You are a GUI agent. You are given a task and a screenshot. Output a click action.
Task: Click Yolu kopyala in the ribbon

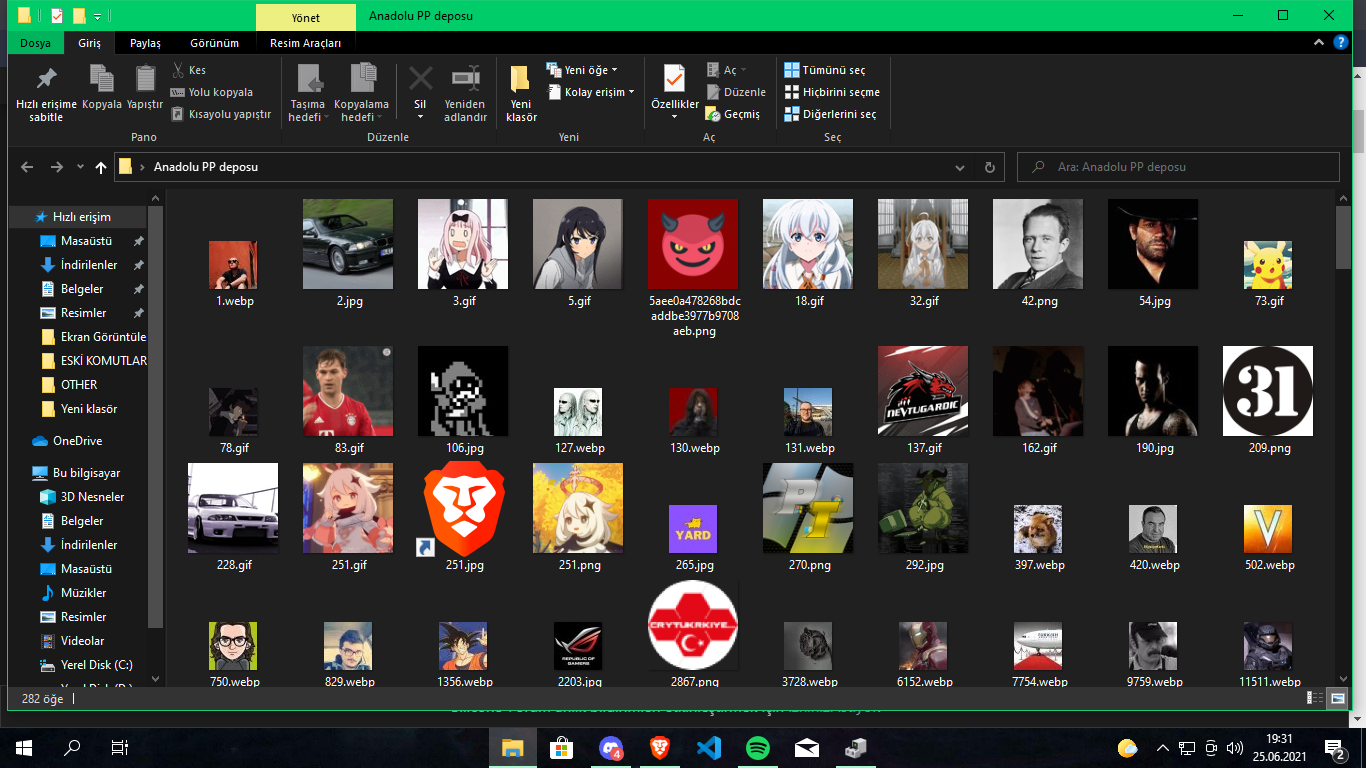point(211,92)
